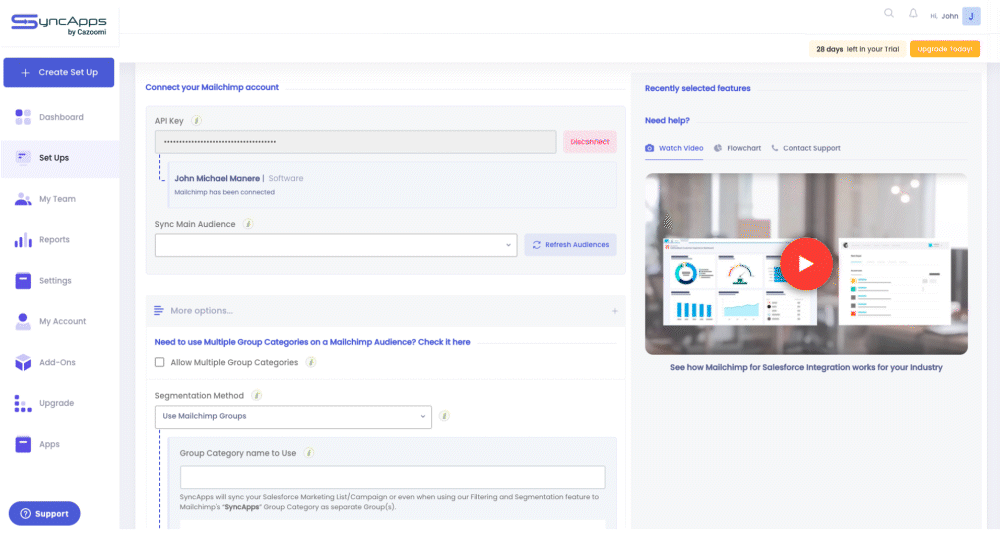Click the 28 days left trial badge
The height and width of the screenshot is (542, 1000).
coord(857,49)
